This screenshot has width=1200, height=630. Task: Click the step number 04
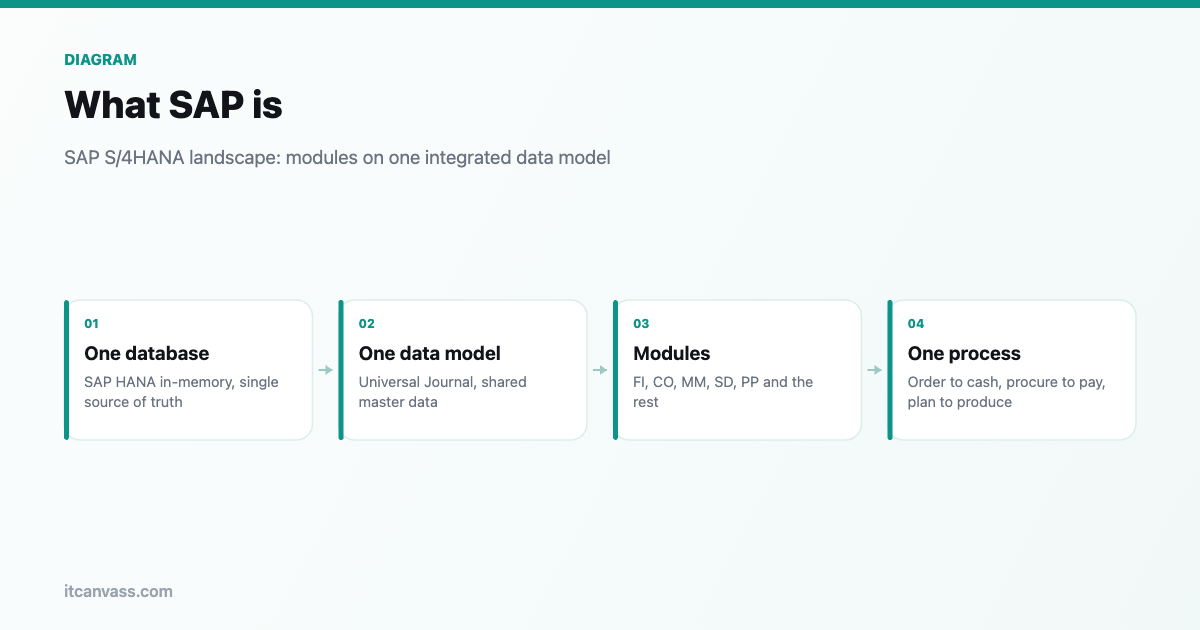point(916,324)
